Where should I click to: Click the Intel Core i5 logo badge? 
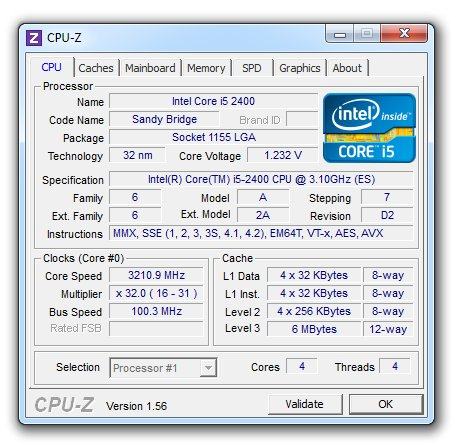coord(369,128)
